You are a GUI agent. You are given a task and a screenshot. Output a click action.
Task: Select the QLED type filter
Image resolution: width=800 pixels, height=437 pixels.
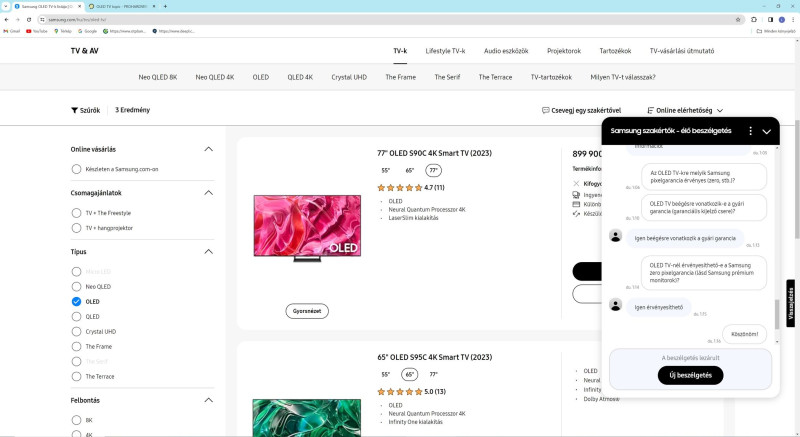(x=76, y=317)
